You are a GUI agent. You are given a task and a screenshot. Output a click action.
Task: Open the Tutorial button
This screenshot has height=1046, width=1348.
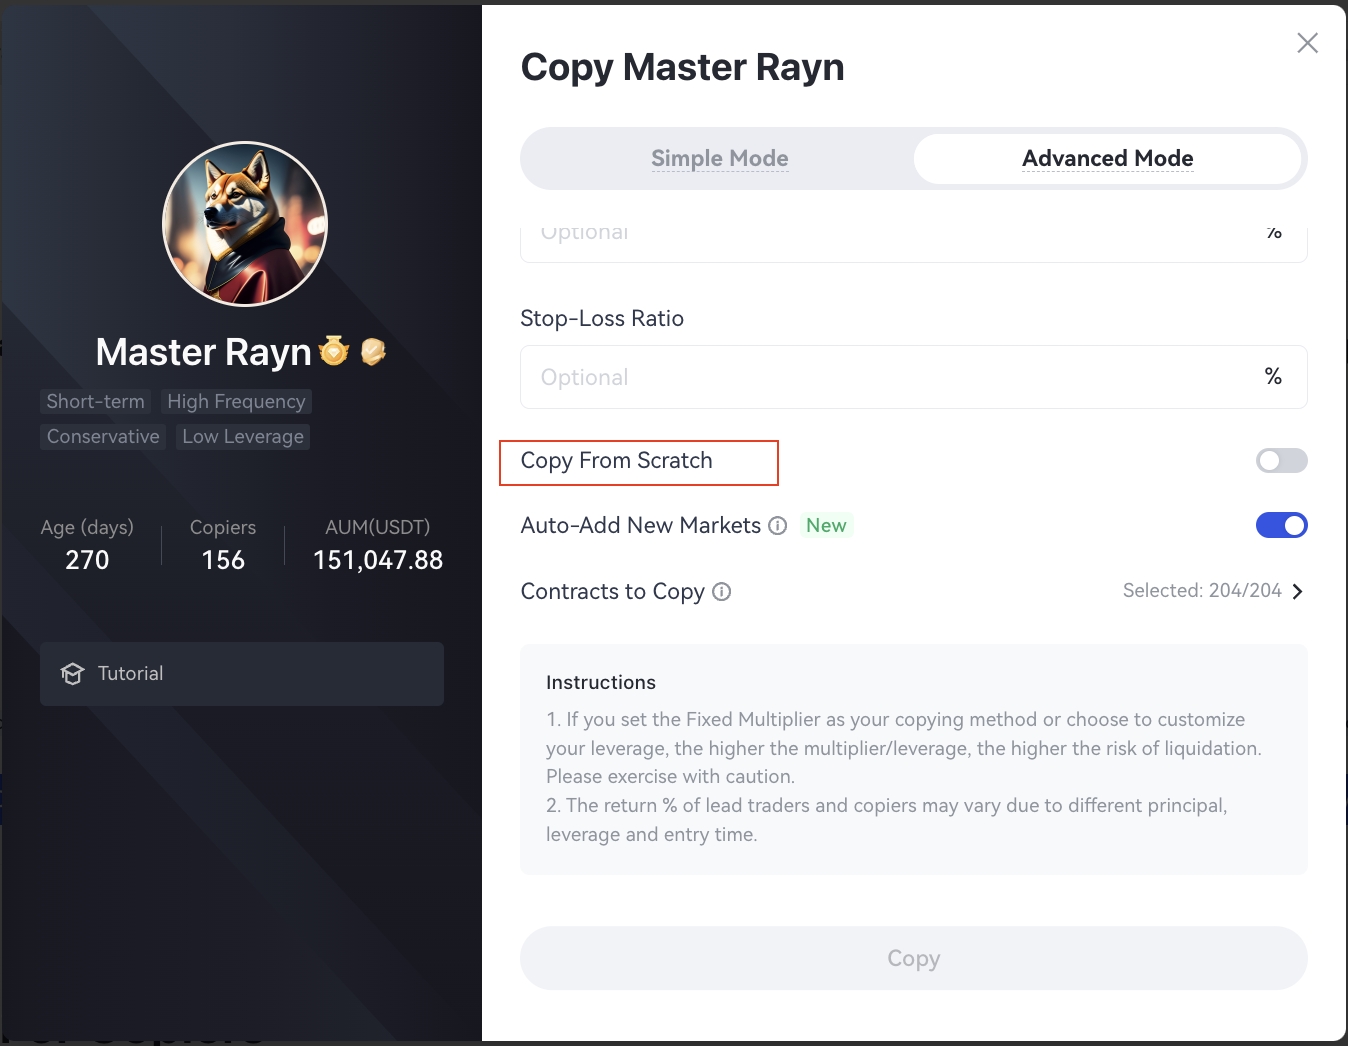(242, 674)
